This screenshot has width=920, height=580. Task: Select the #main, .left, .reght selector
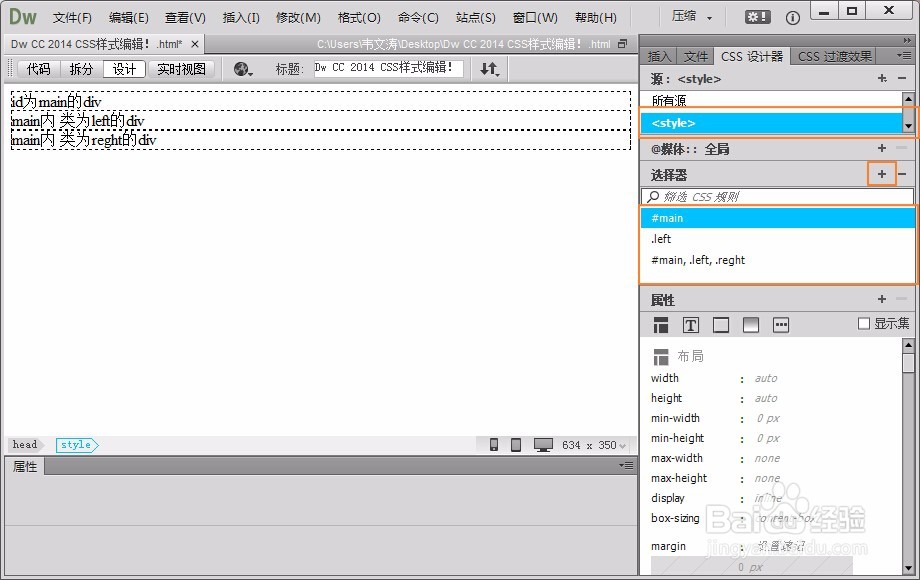[777, 260]
